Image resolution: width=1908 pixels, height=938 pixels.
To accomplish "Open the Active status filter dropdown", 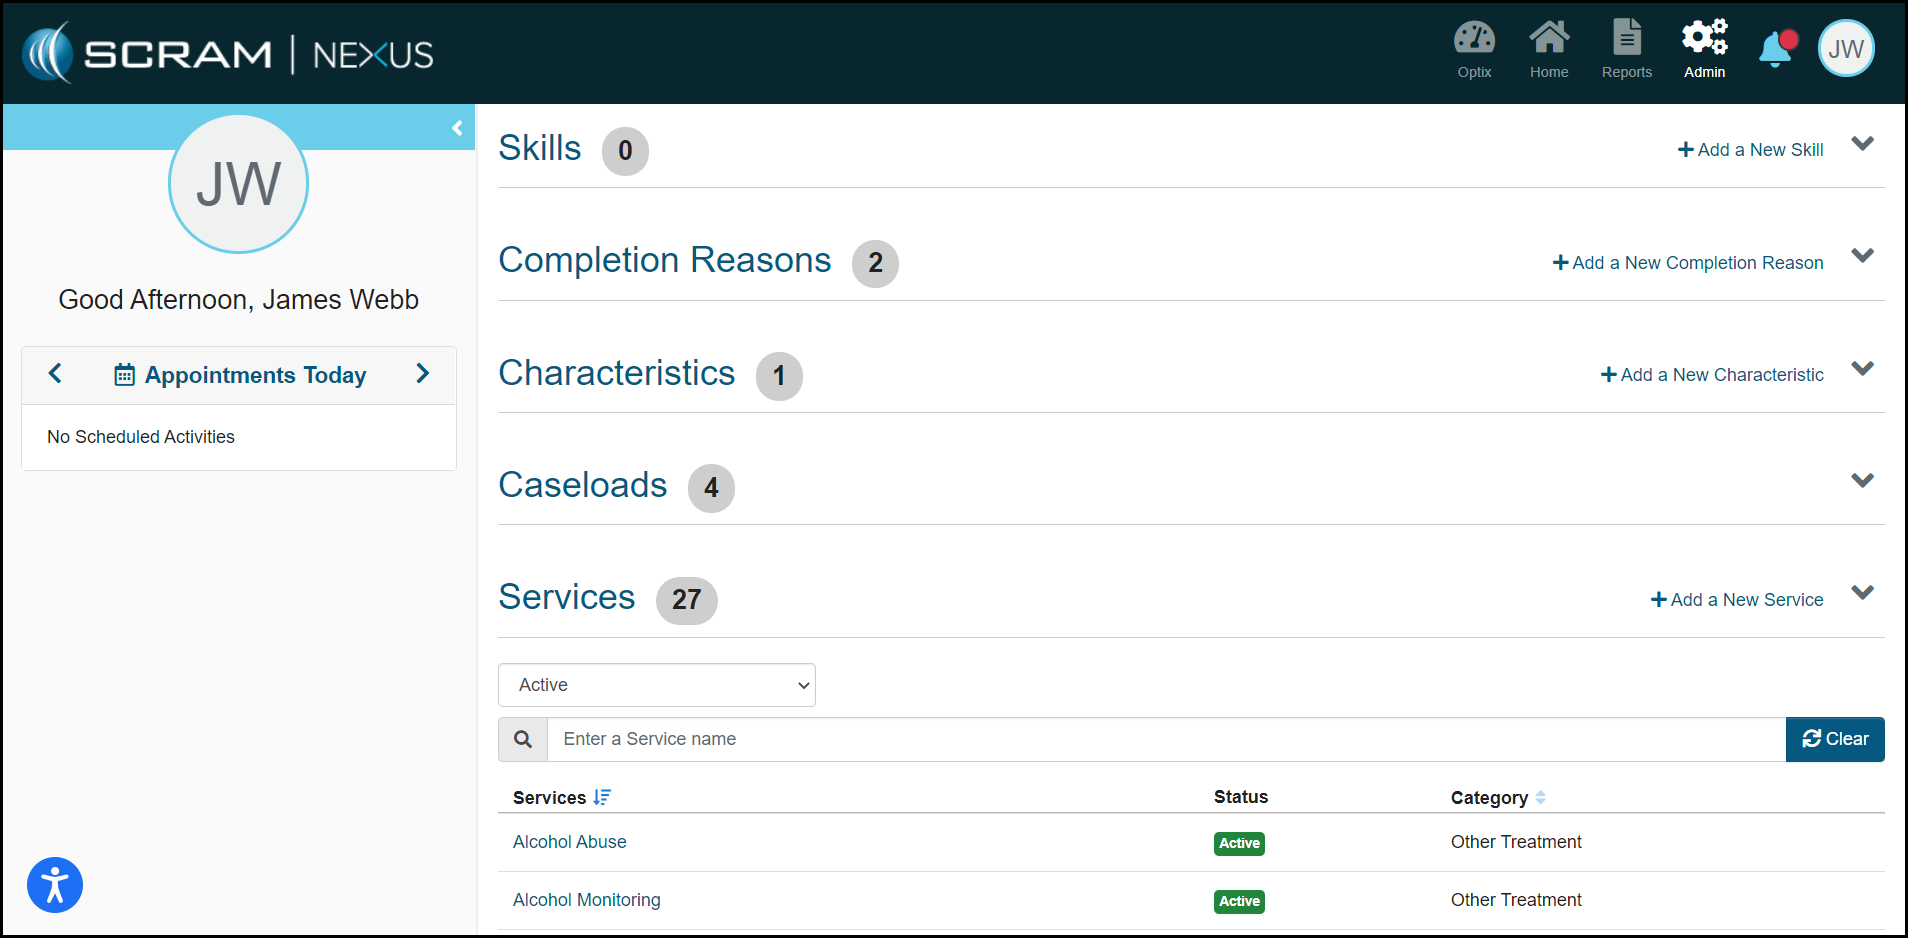I will point(656,685).
